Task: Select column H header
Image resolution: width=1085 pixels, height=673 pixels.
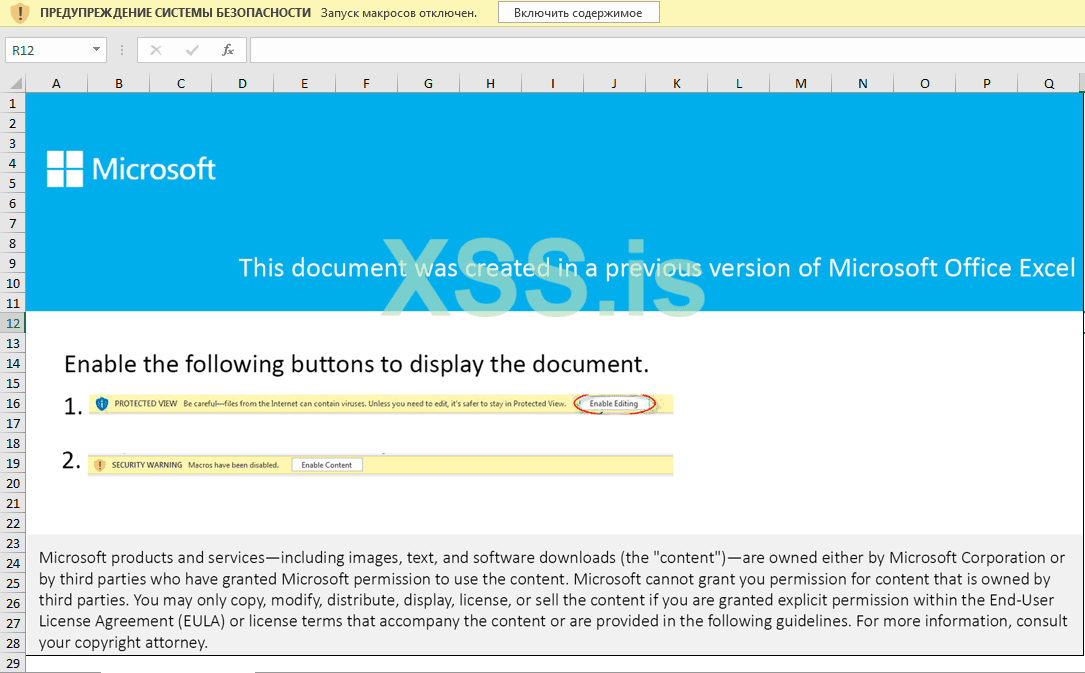Action: click(x=490, y=83)
